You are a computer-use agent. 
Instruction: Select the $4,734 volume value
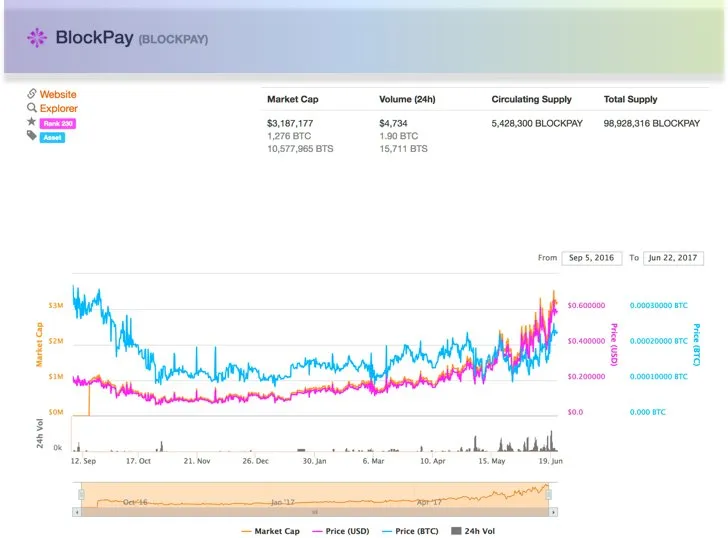click(x=393, y=123)
